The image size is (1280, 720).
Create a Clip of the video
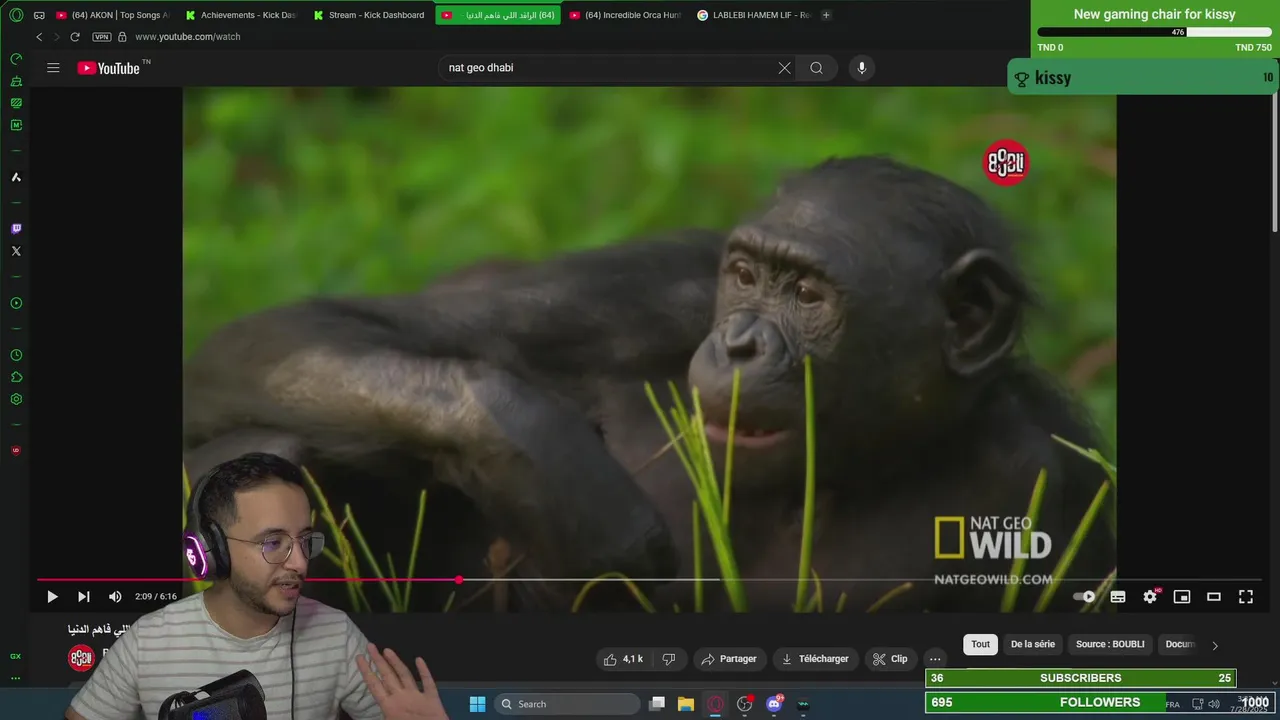[890, 659]
